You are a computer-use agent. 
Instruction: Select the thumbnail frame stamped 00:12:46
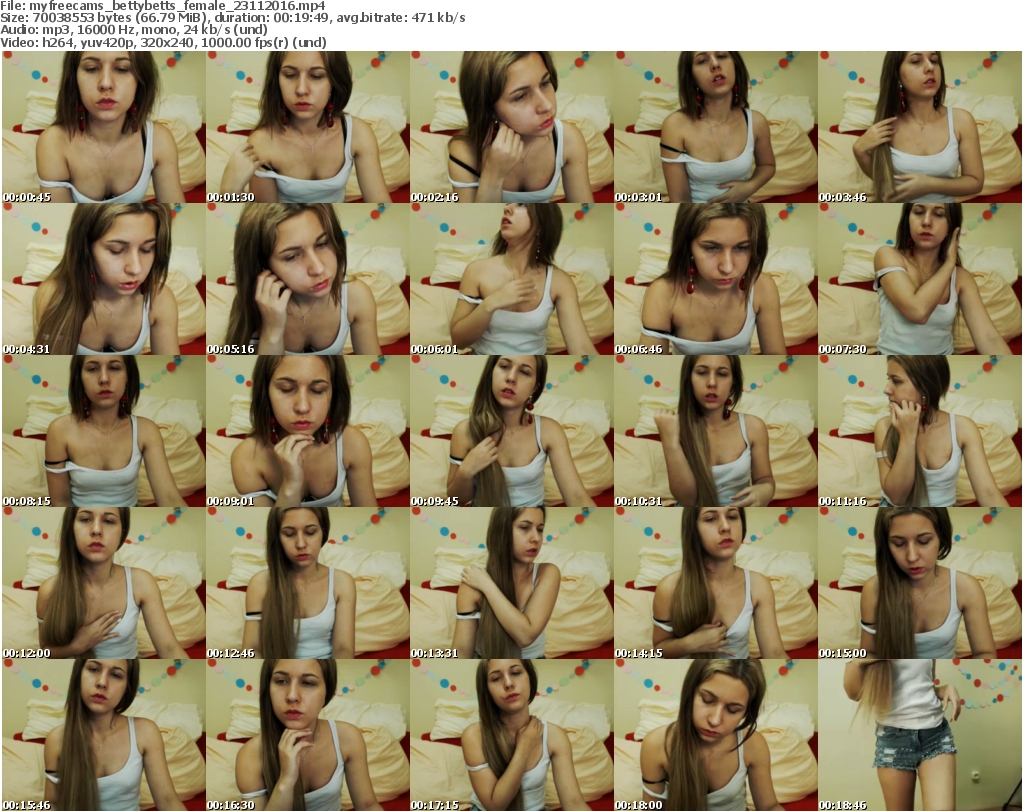308,583
